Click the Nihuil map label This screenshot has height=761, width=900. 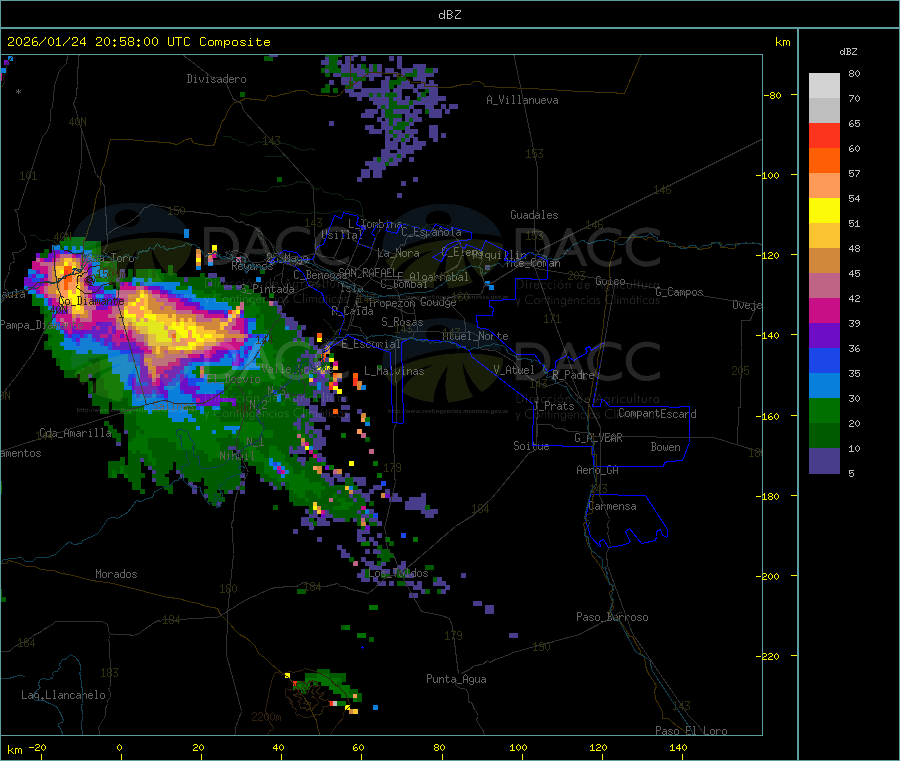point(236,456)
